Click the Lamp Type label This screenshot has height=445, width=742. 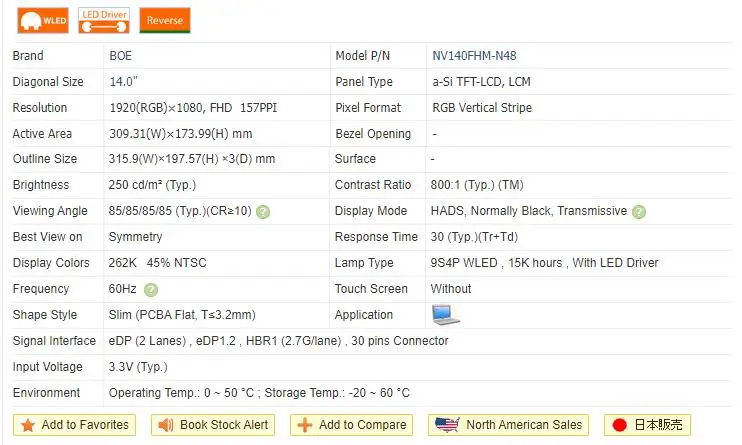(x=364, y=263)
